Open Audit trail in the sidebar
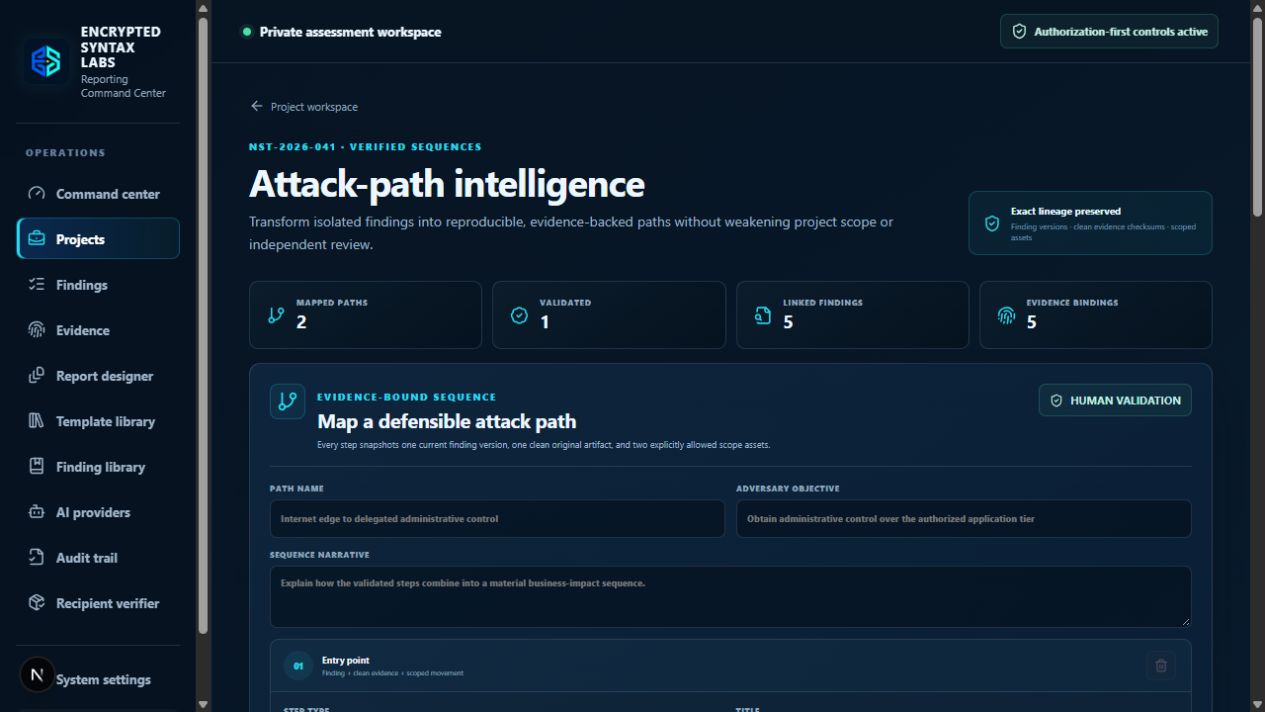The image size is (1265, 712). [98, 558]
